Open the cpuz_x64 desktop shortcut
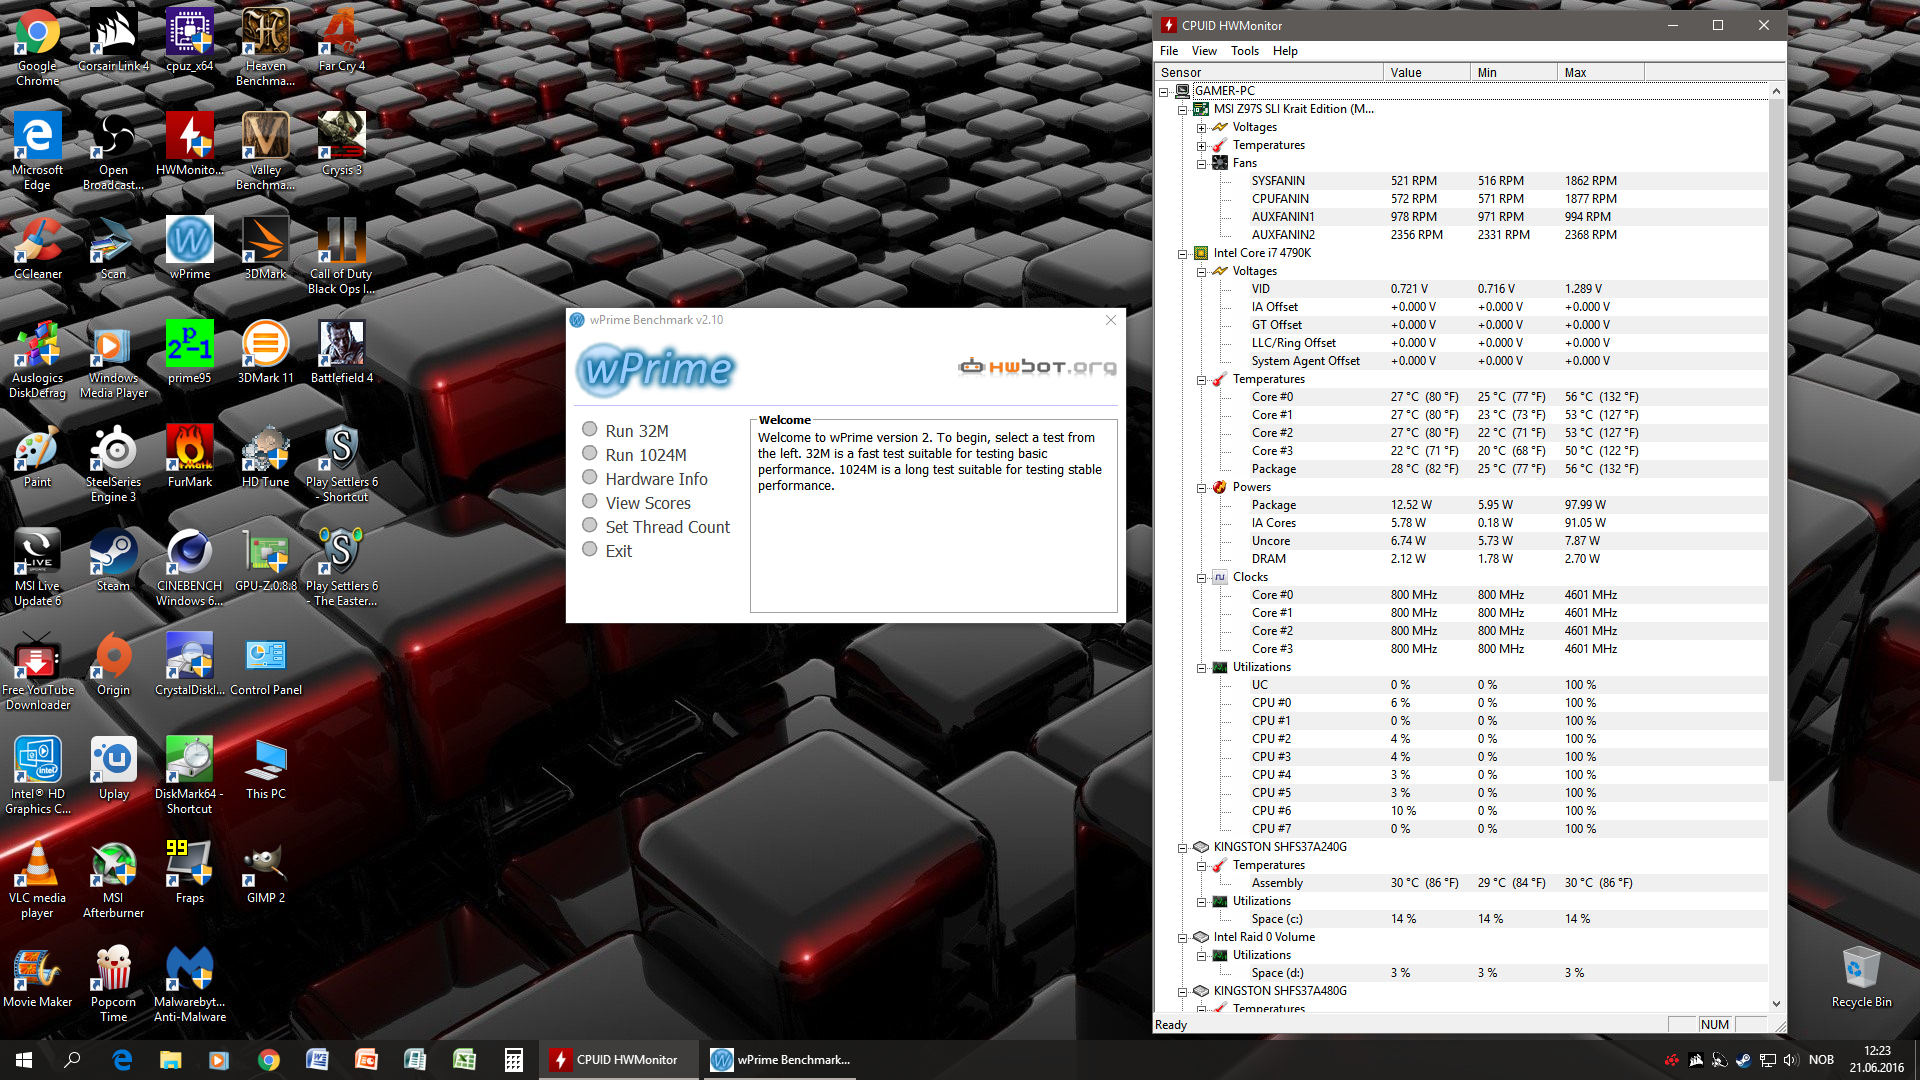The height and width of the screenshot is (1080, 1920). pos(189,40)
